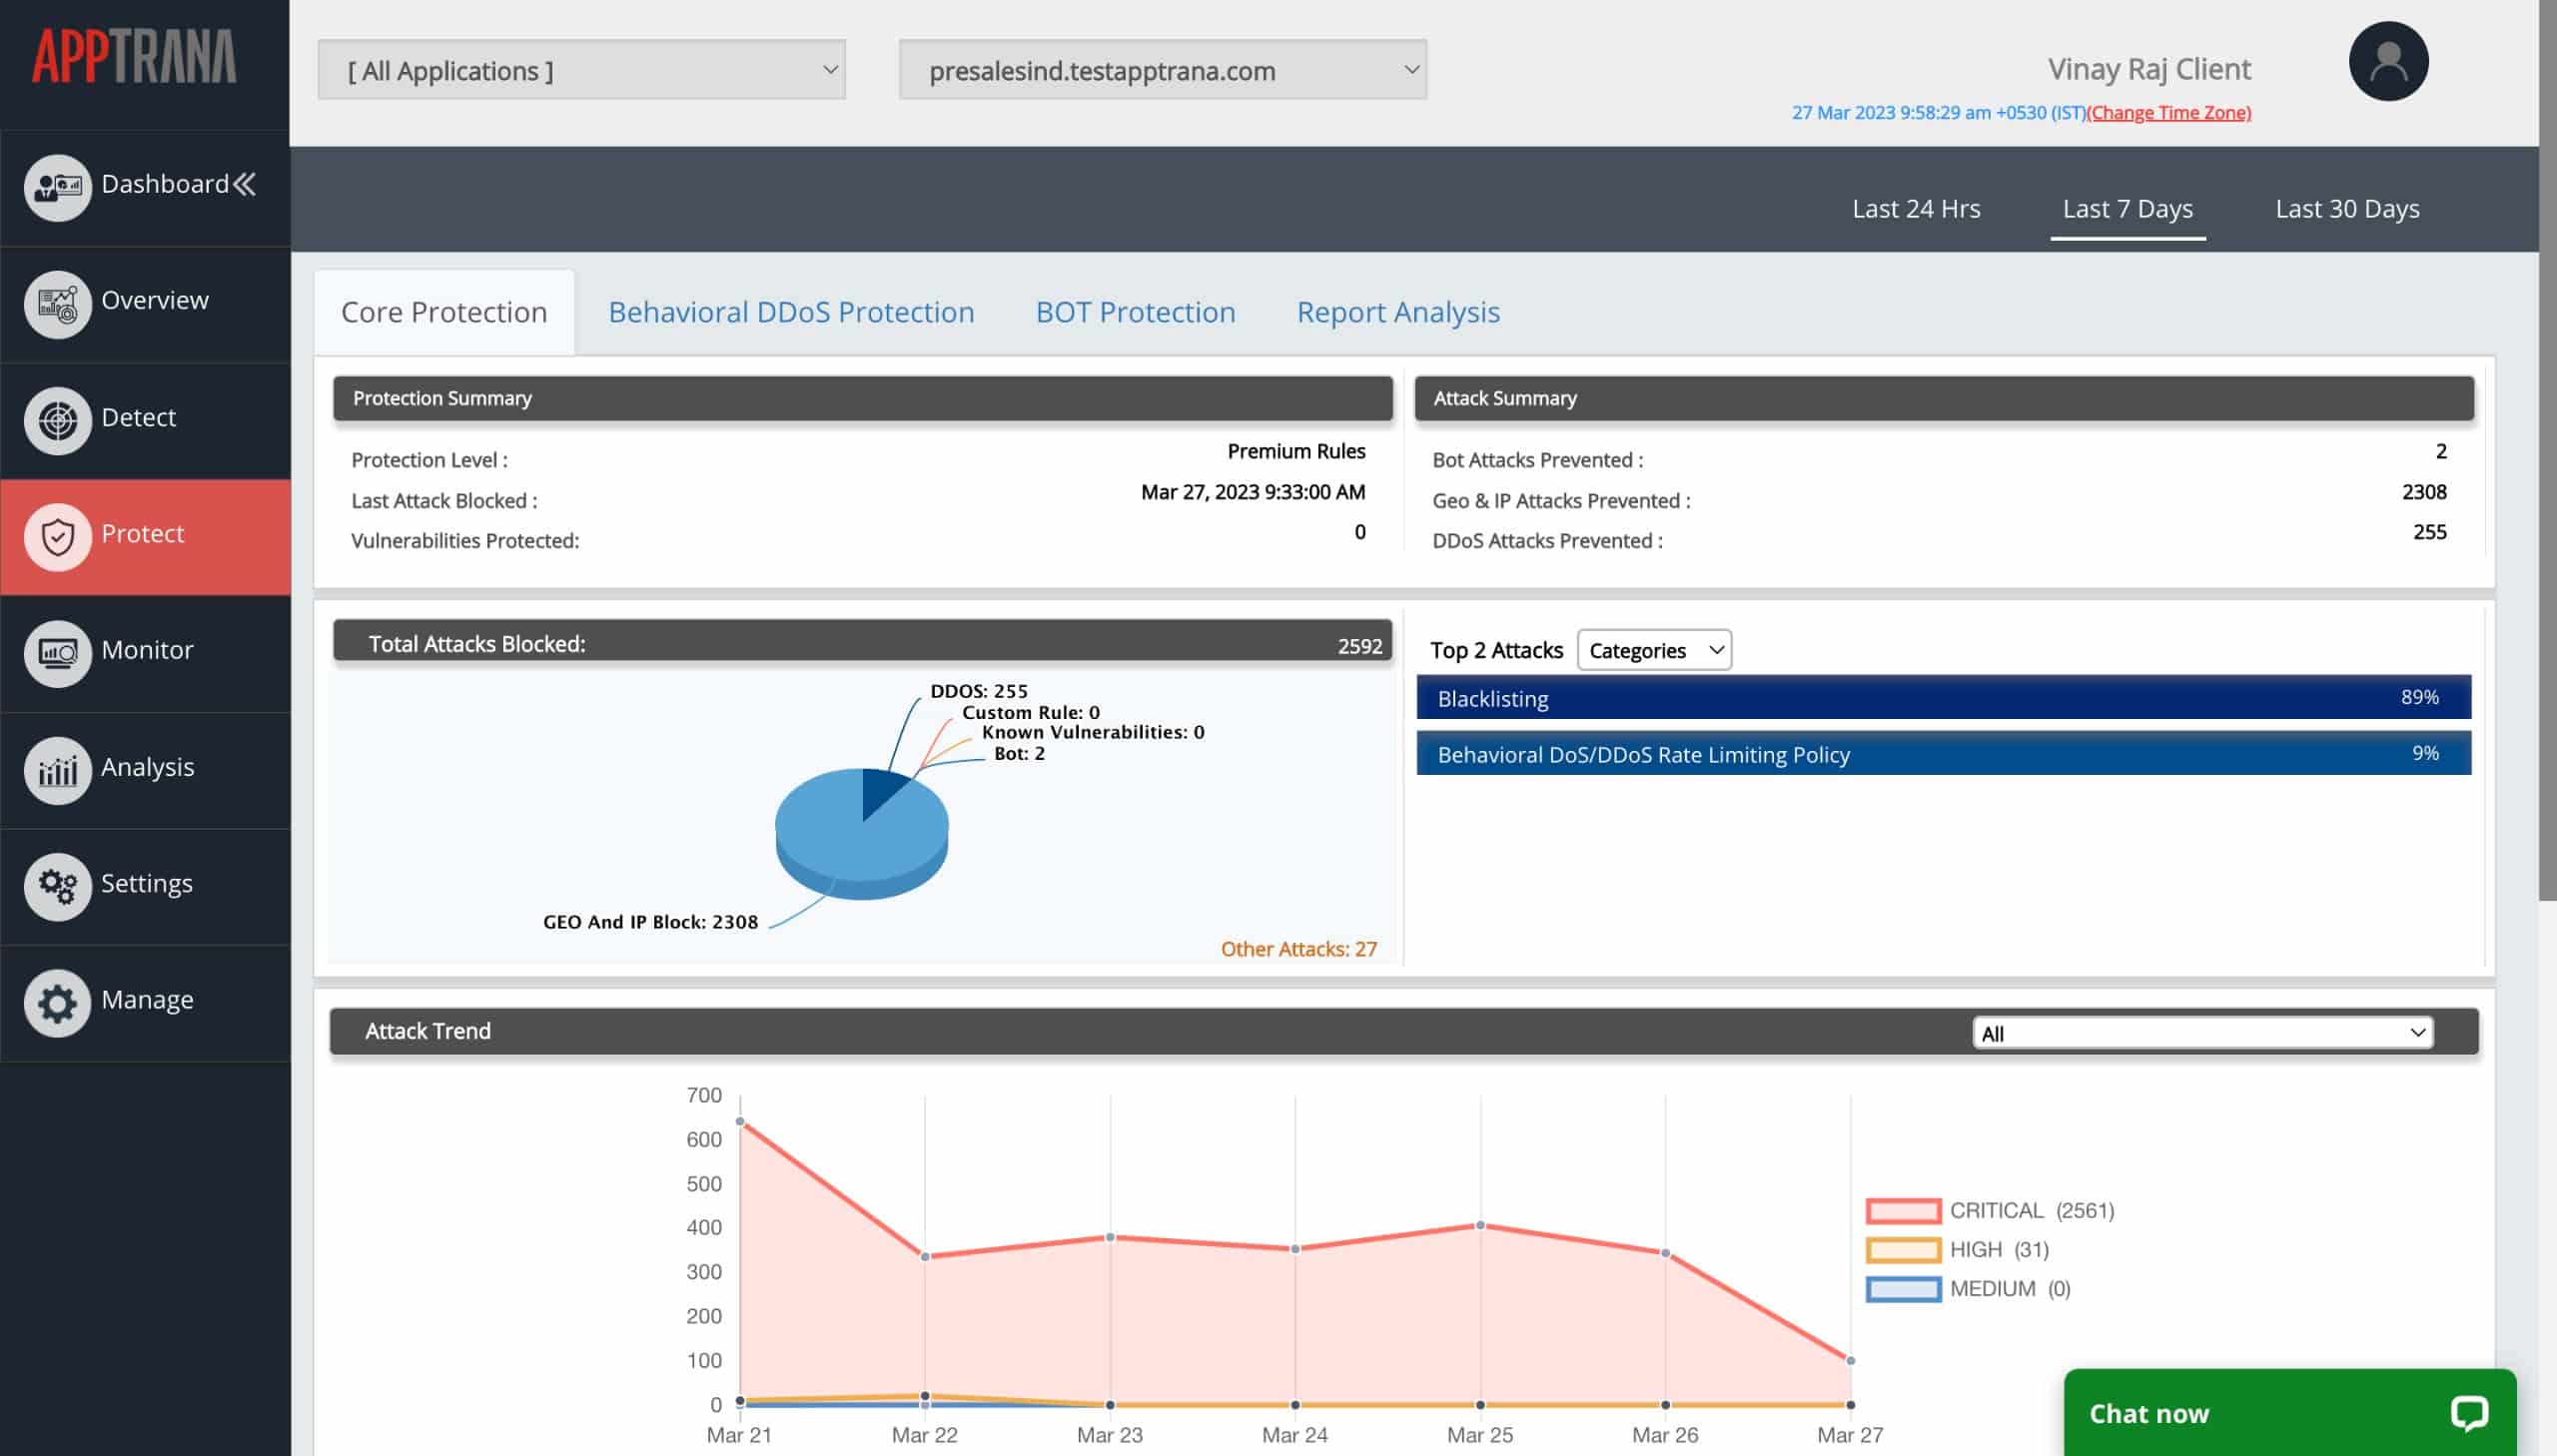Select Last 24 Hrs time range
Screen dimensions: 2557x1456
pos(1915,208)
